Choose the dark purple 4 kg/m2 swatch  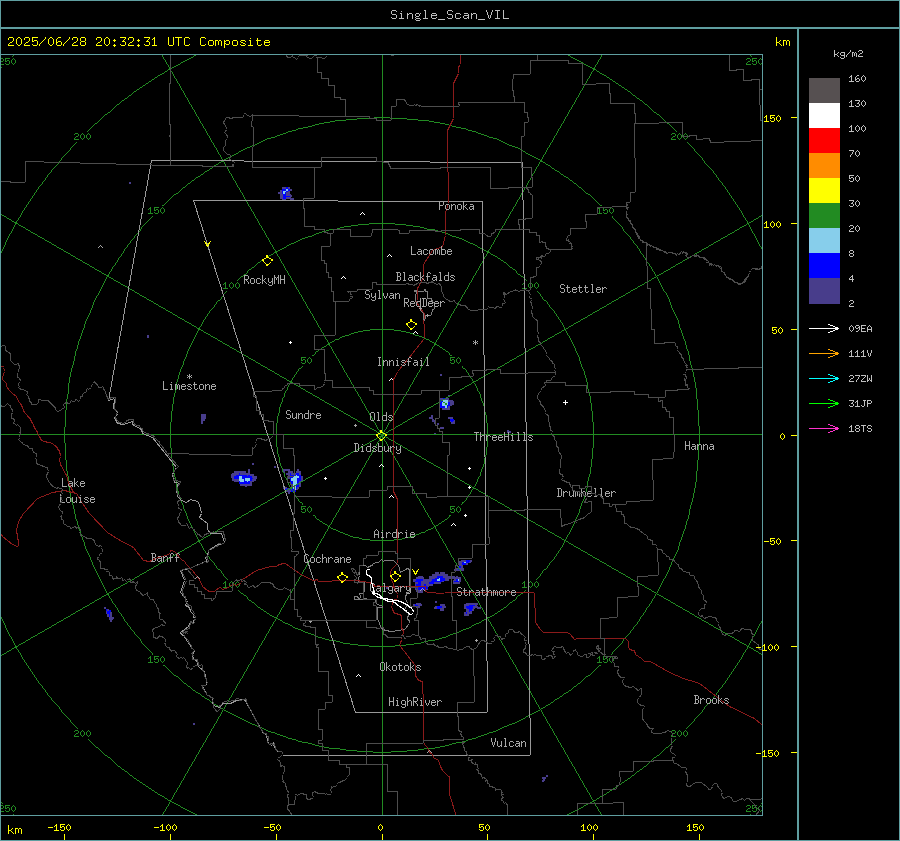824,290
